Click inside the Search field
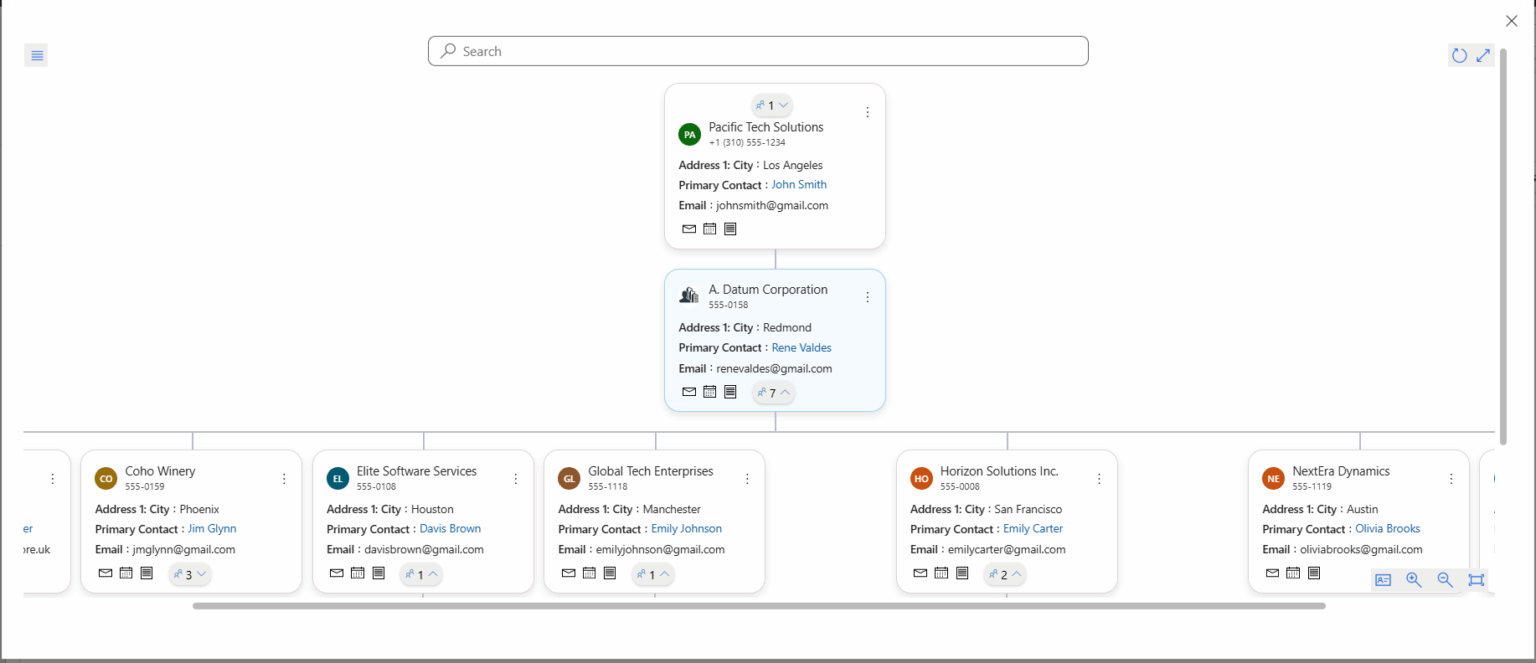The image size is (1536, 663). point(758,50)
